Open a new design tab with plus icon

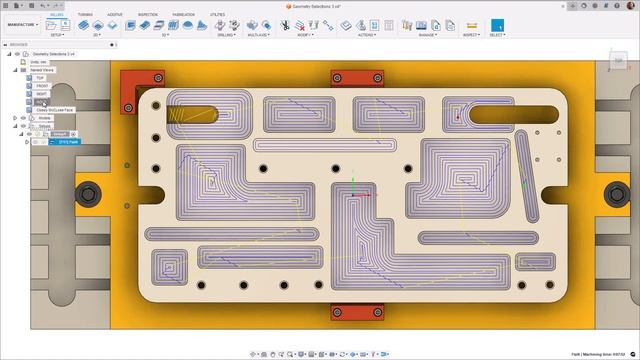pos(573,6)
